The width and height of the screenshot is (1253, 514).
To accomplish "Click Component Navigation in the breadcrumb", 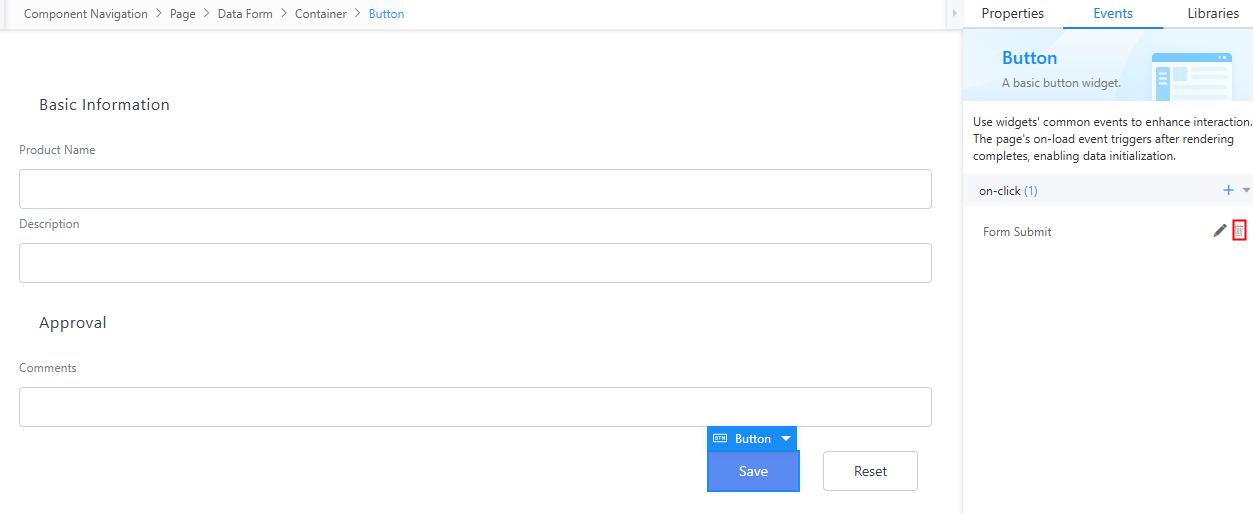I will [x=86, y=14].
